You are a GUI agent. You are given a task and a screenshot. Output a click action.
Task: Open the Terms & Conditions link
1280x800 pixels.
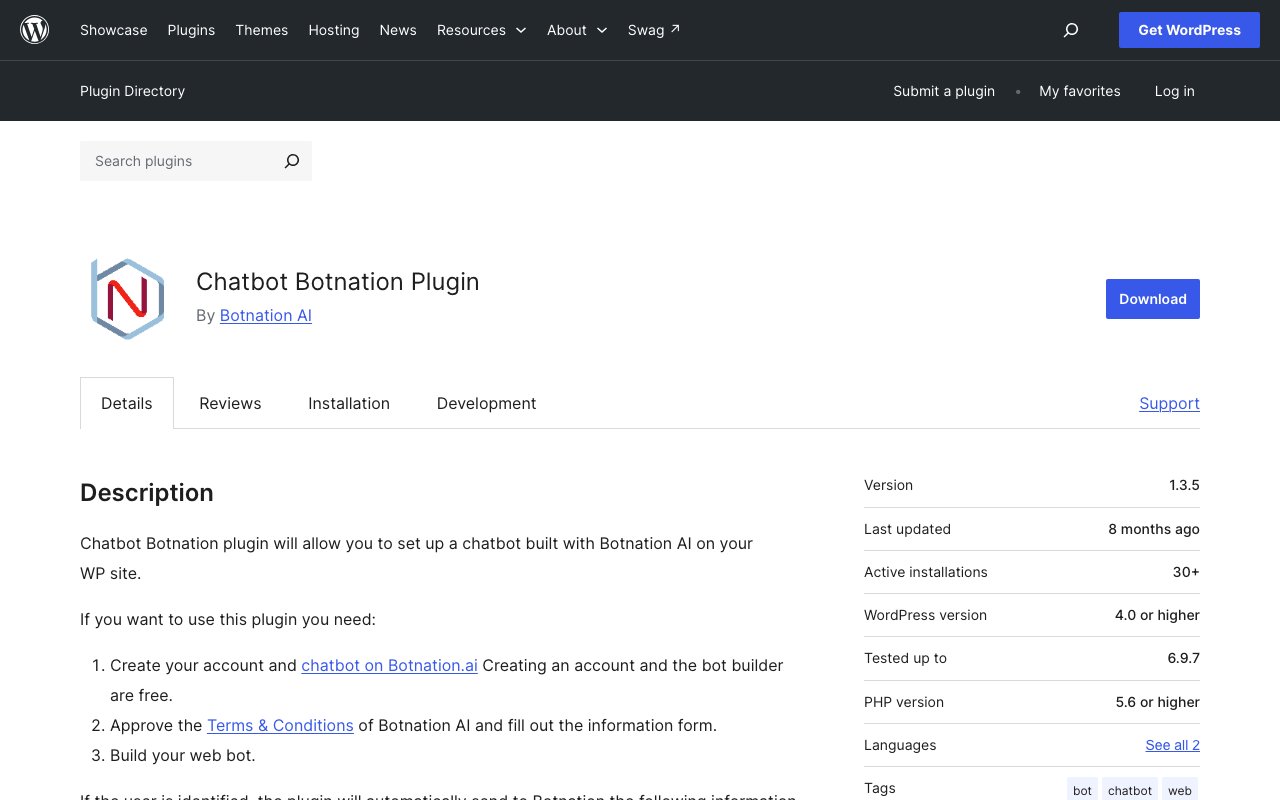tap(280, 725)
